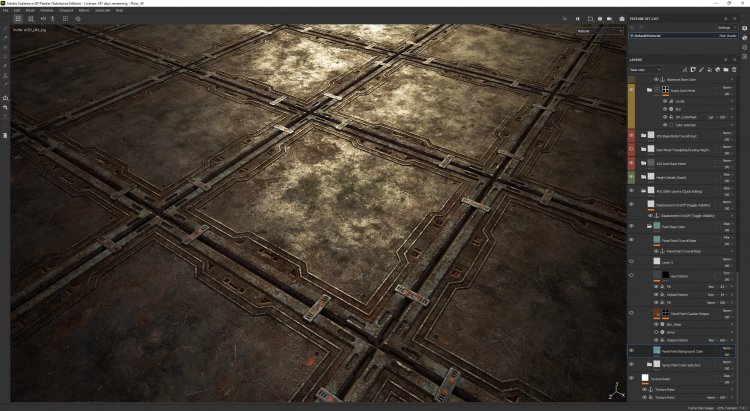Toggle visibility of Layer 2
The image size is (750, 411).
point(631,262)
